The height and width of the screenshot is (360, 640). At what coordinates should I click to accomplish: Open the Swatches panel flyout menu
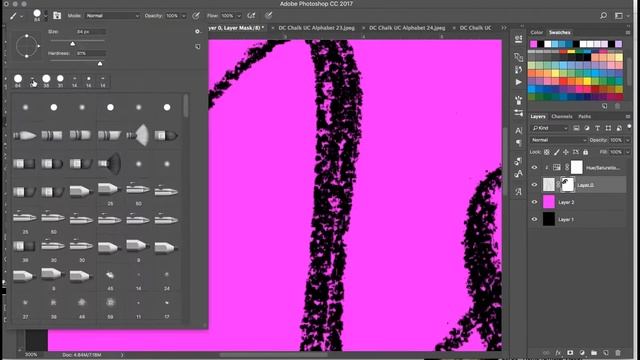coord(628,32)
